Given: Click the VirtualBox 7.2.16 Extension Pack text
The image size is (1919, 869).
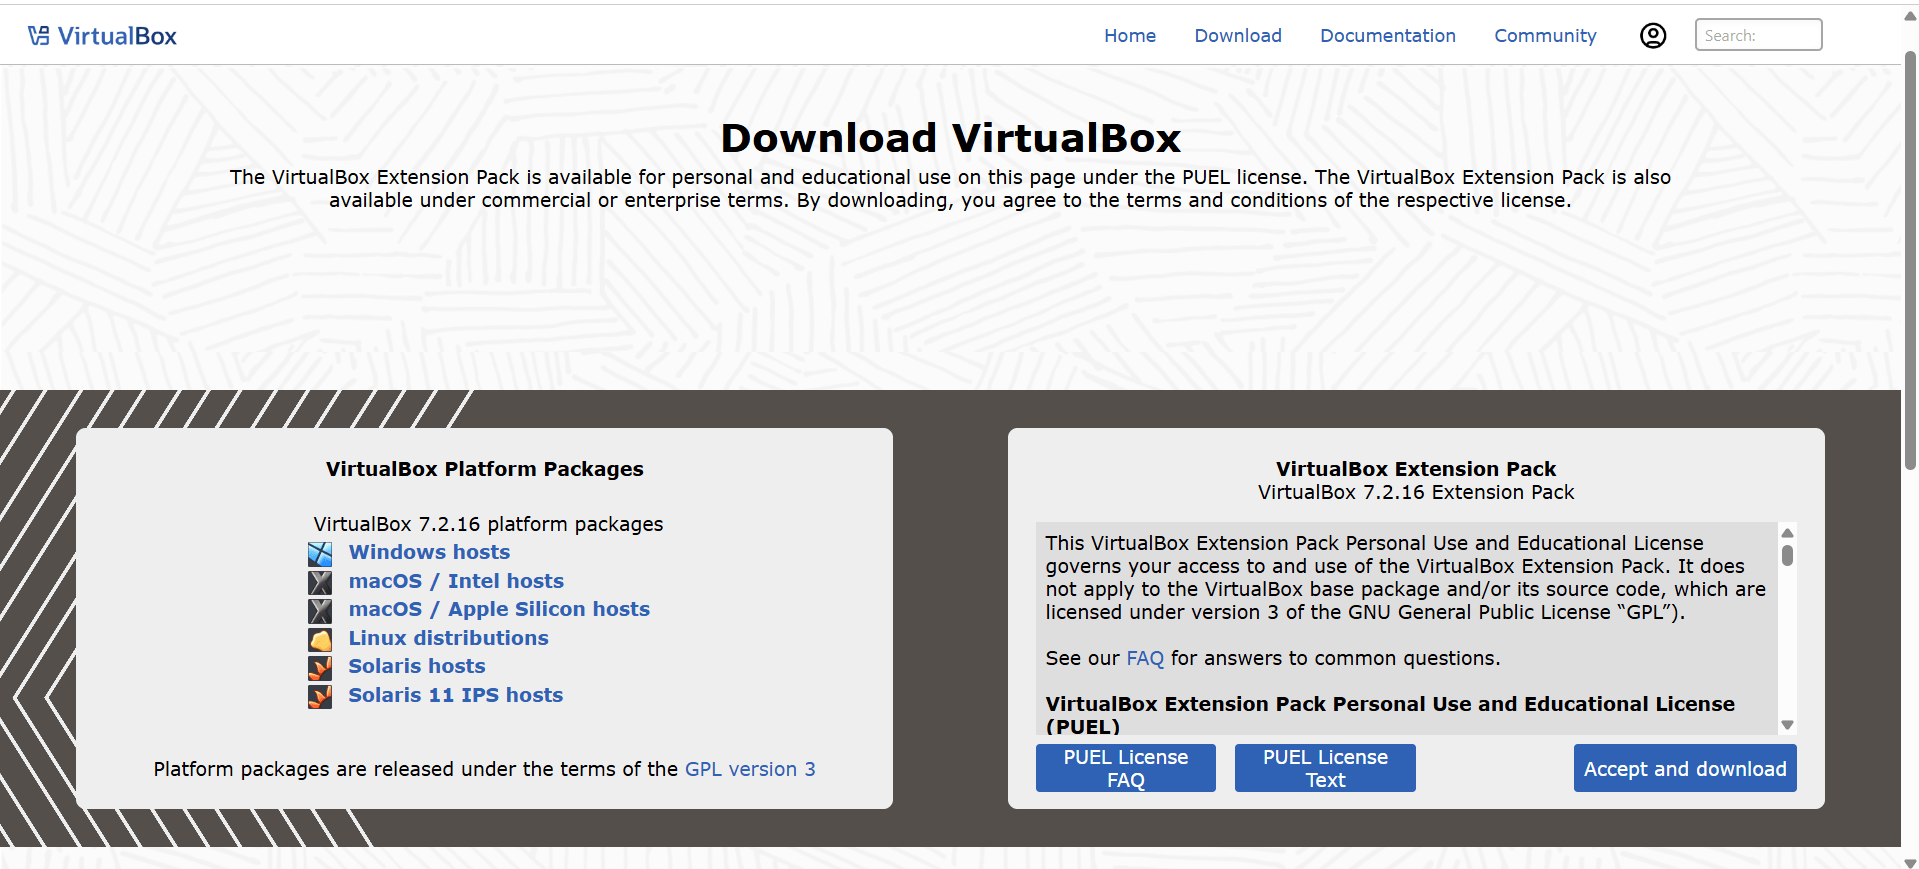Looking at the screenshot, I should pos(1416,492).
